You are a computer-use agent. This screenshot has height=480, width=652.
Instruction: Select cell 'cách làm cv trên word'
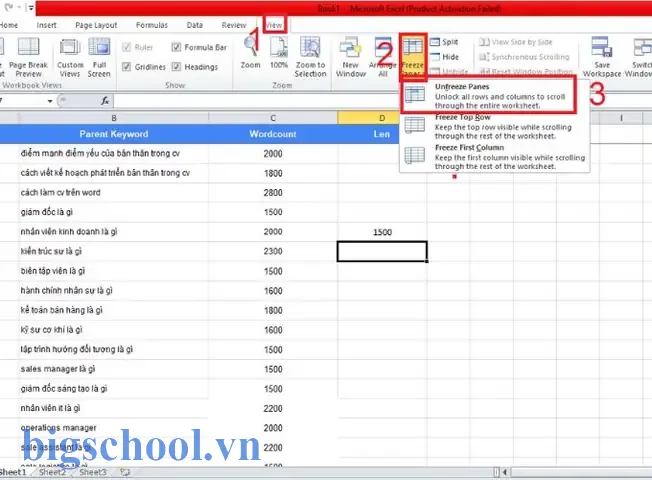114,193
